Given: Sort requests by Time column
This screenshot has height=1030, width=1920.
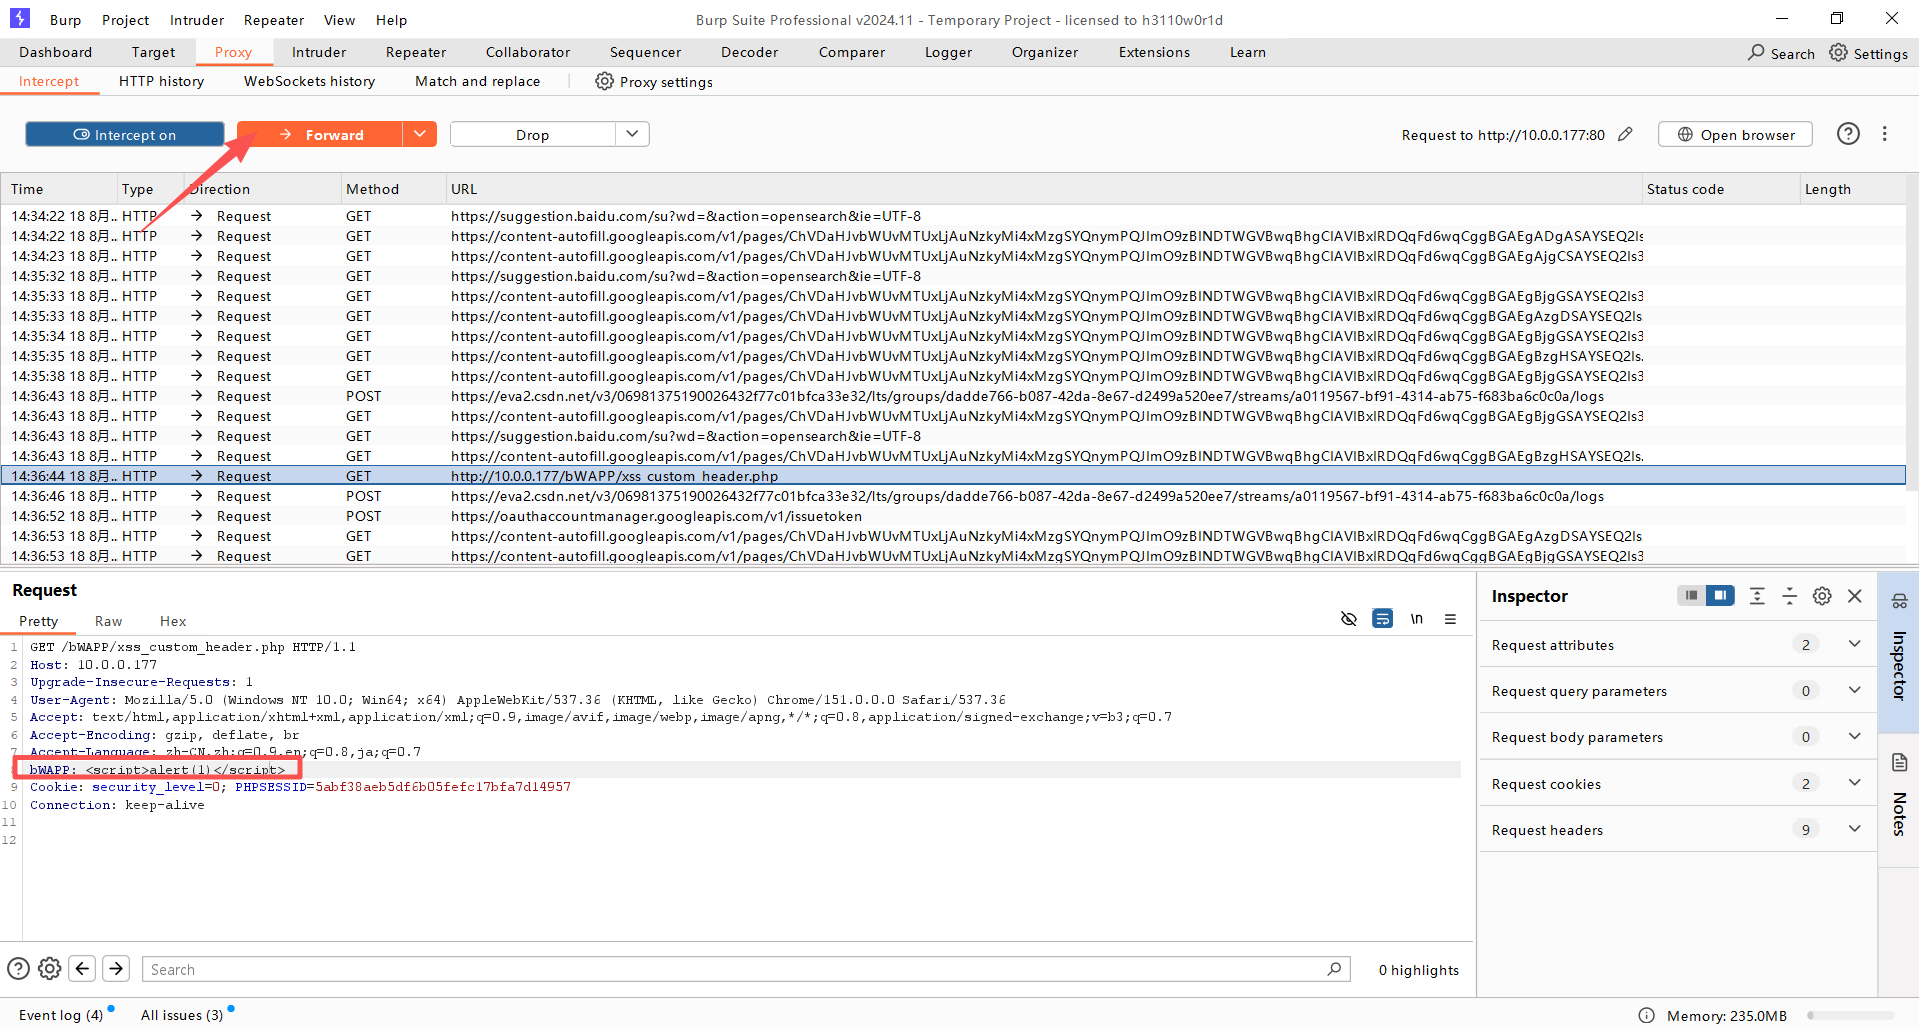Looking at the screenshot, I should point(58,189).
